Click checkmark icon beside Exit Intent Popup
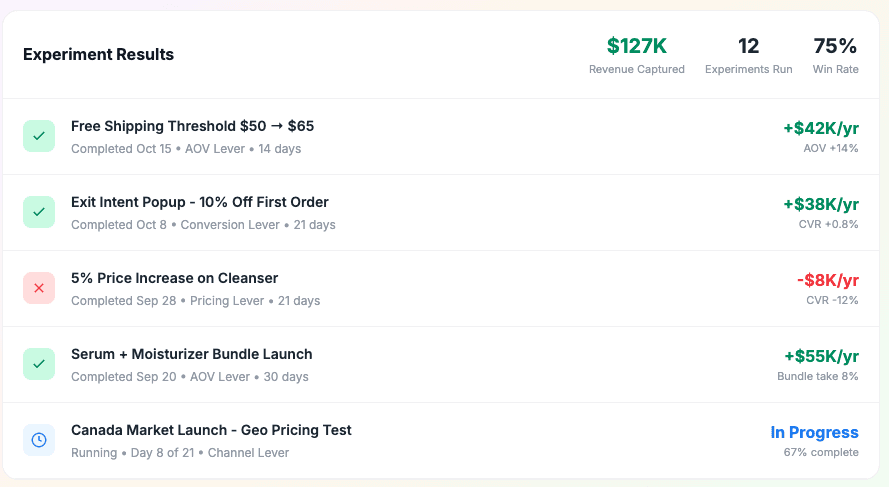 (39, 212)
